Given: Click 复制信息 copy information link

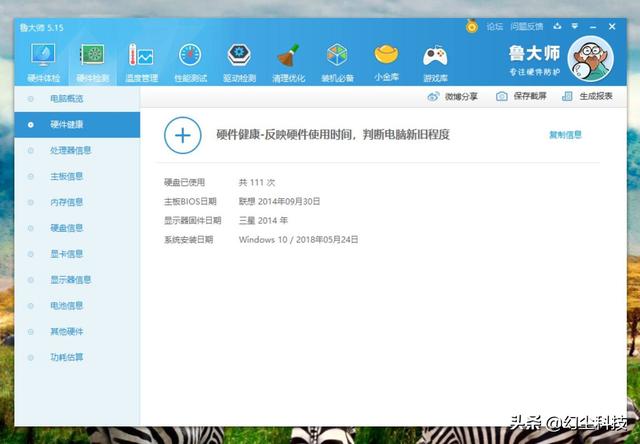Looking at the screenshot, I should (565, 135).
